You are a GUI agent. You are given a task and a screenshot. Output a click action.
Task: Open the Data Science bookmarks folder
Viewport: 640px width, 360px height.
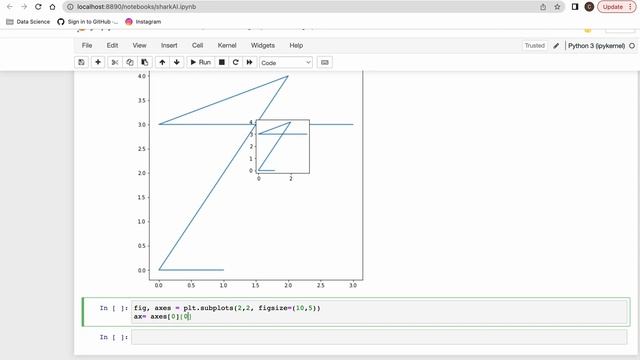(x=28, y=22)
